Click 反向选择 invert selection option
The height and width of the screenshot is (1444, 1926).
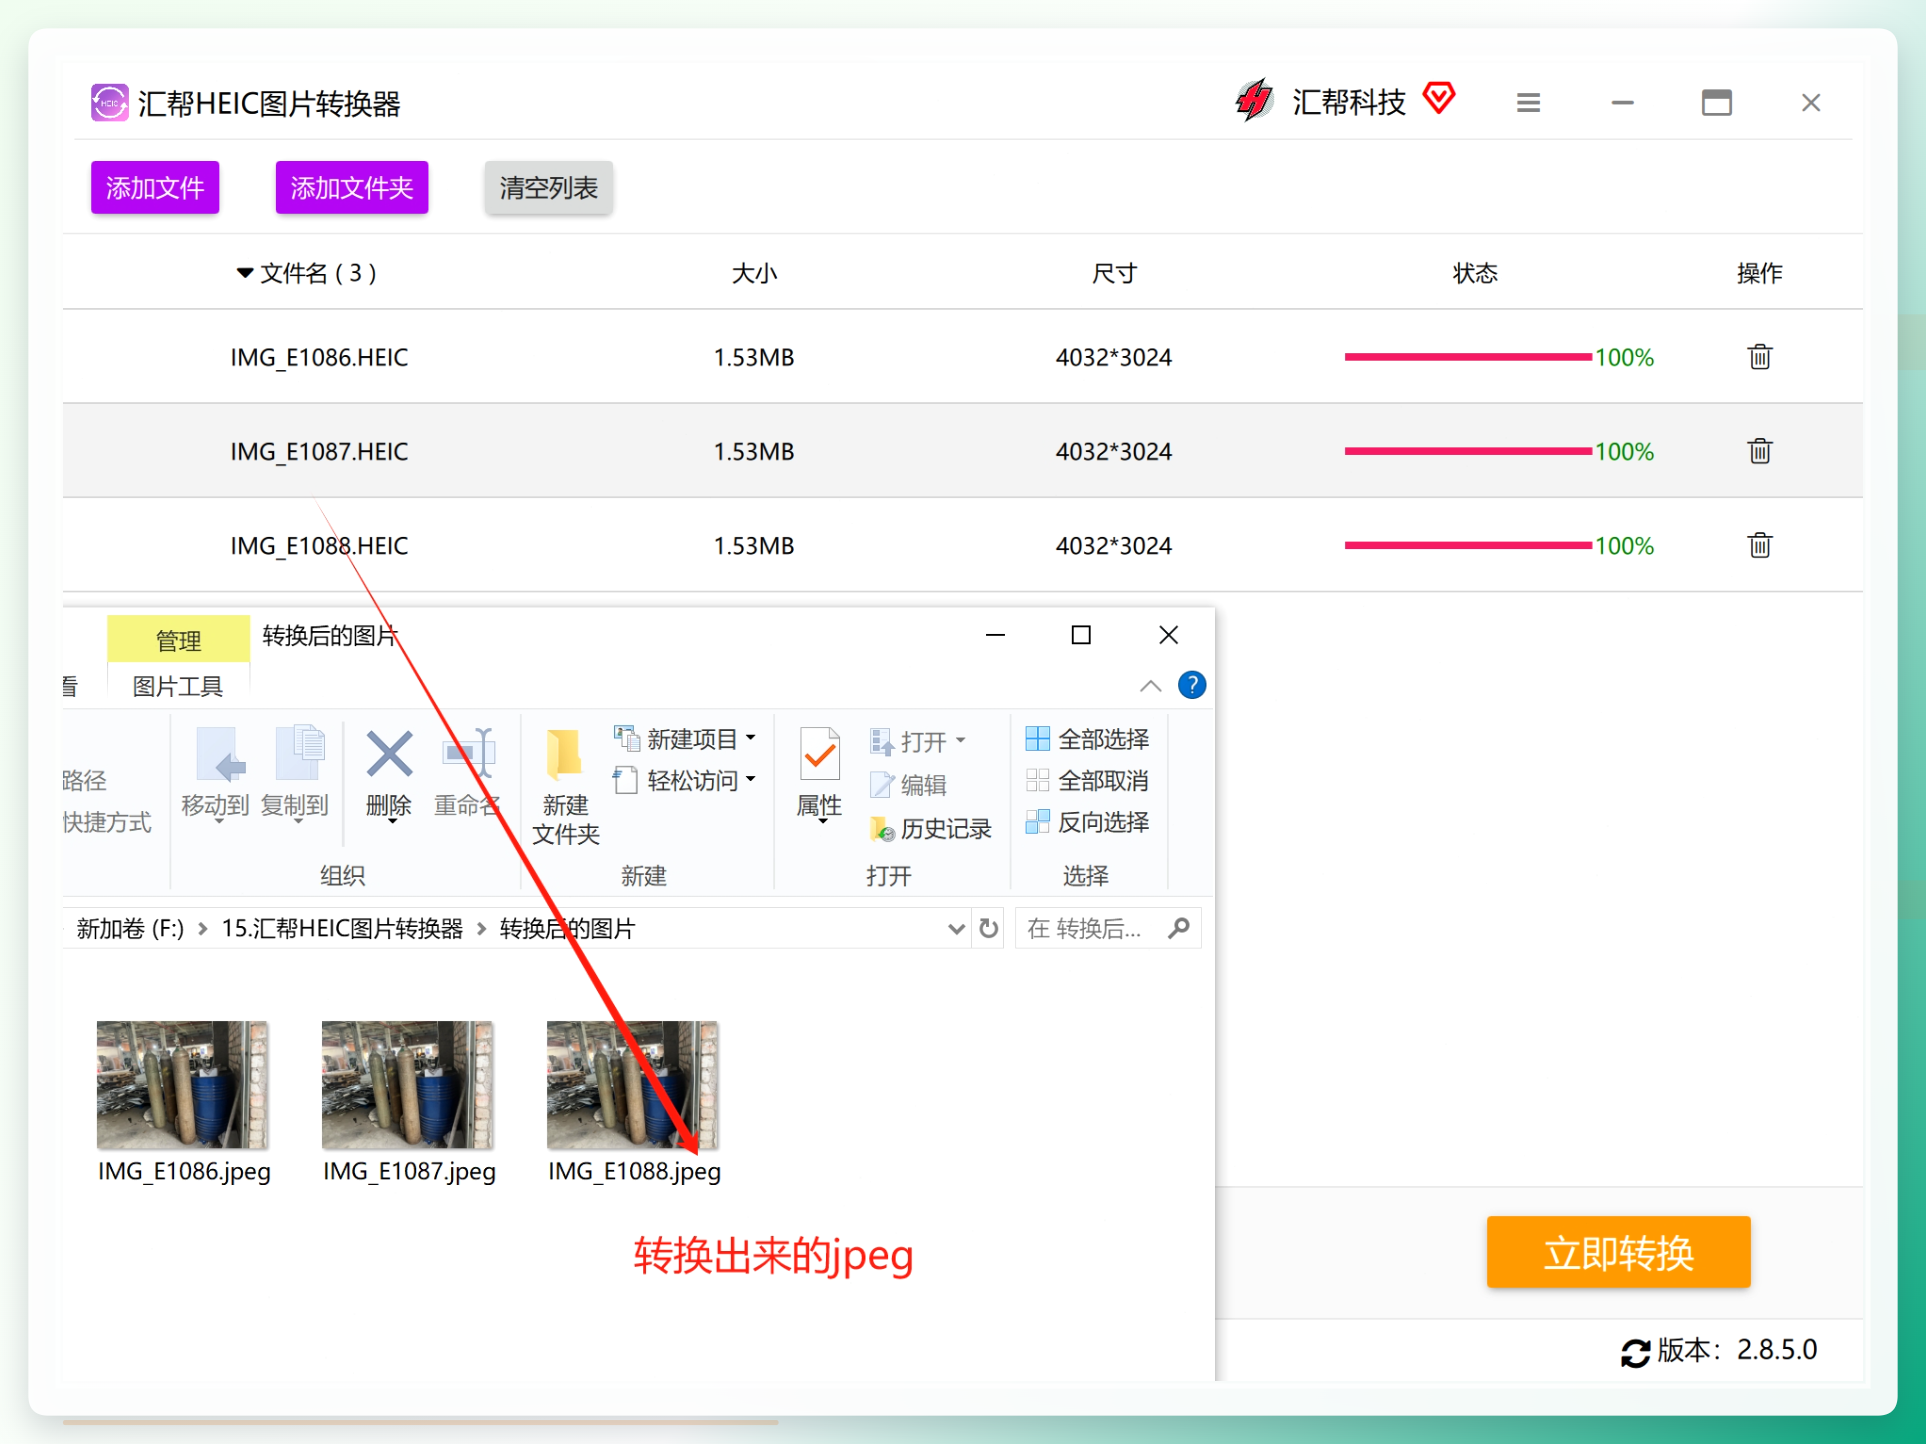[x=1087, y=822]
